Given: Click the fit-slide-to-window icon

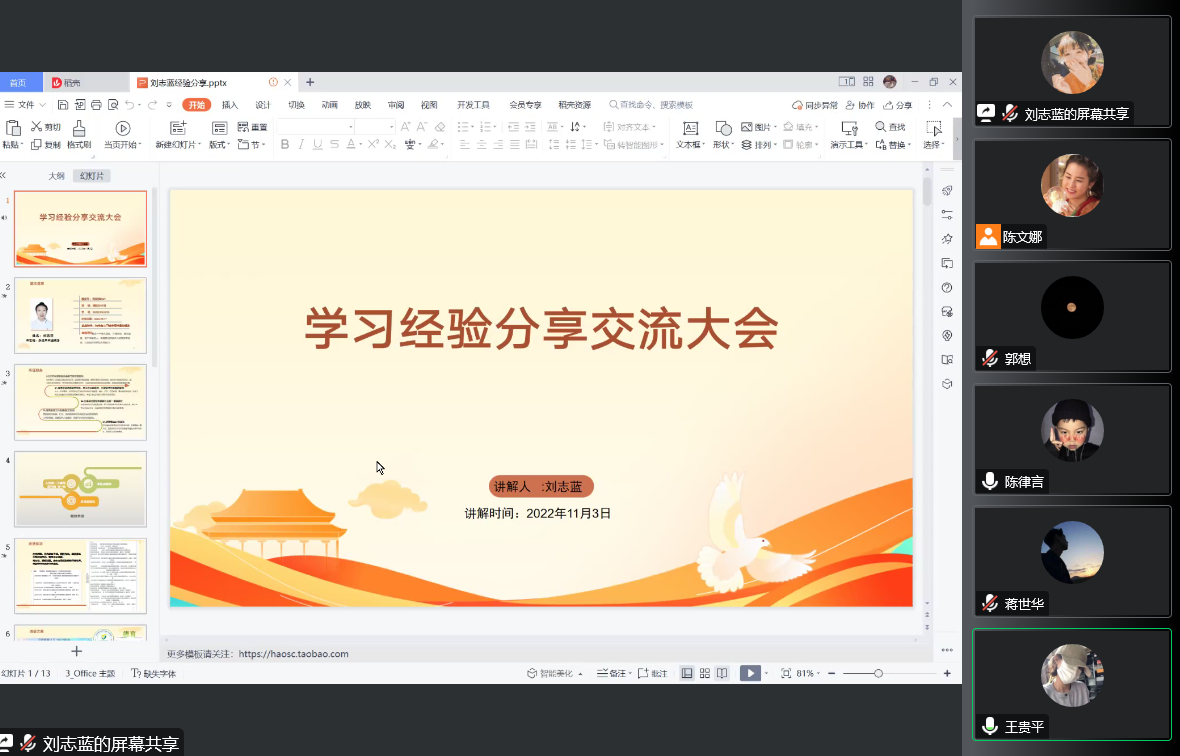Looking at the screenshot, I should click(786, 673).
